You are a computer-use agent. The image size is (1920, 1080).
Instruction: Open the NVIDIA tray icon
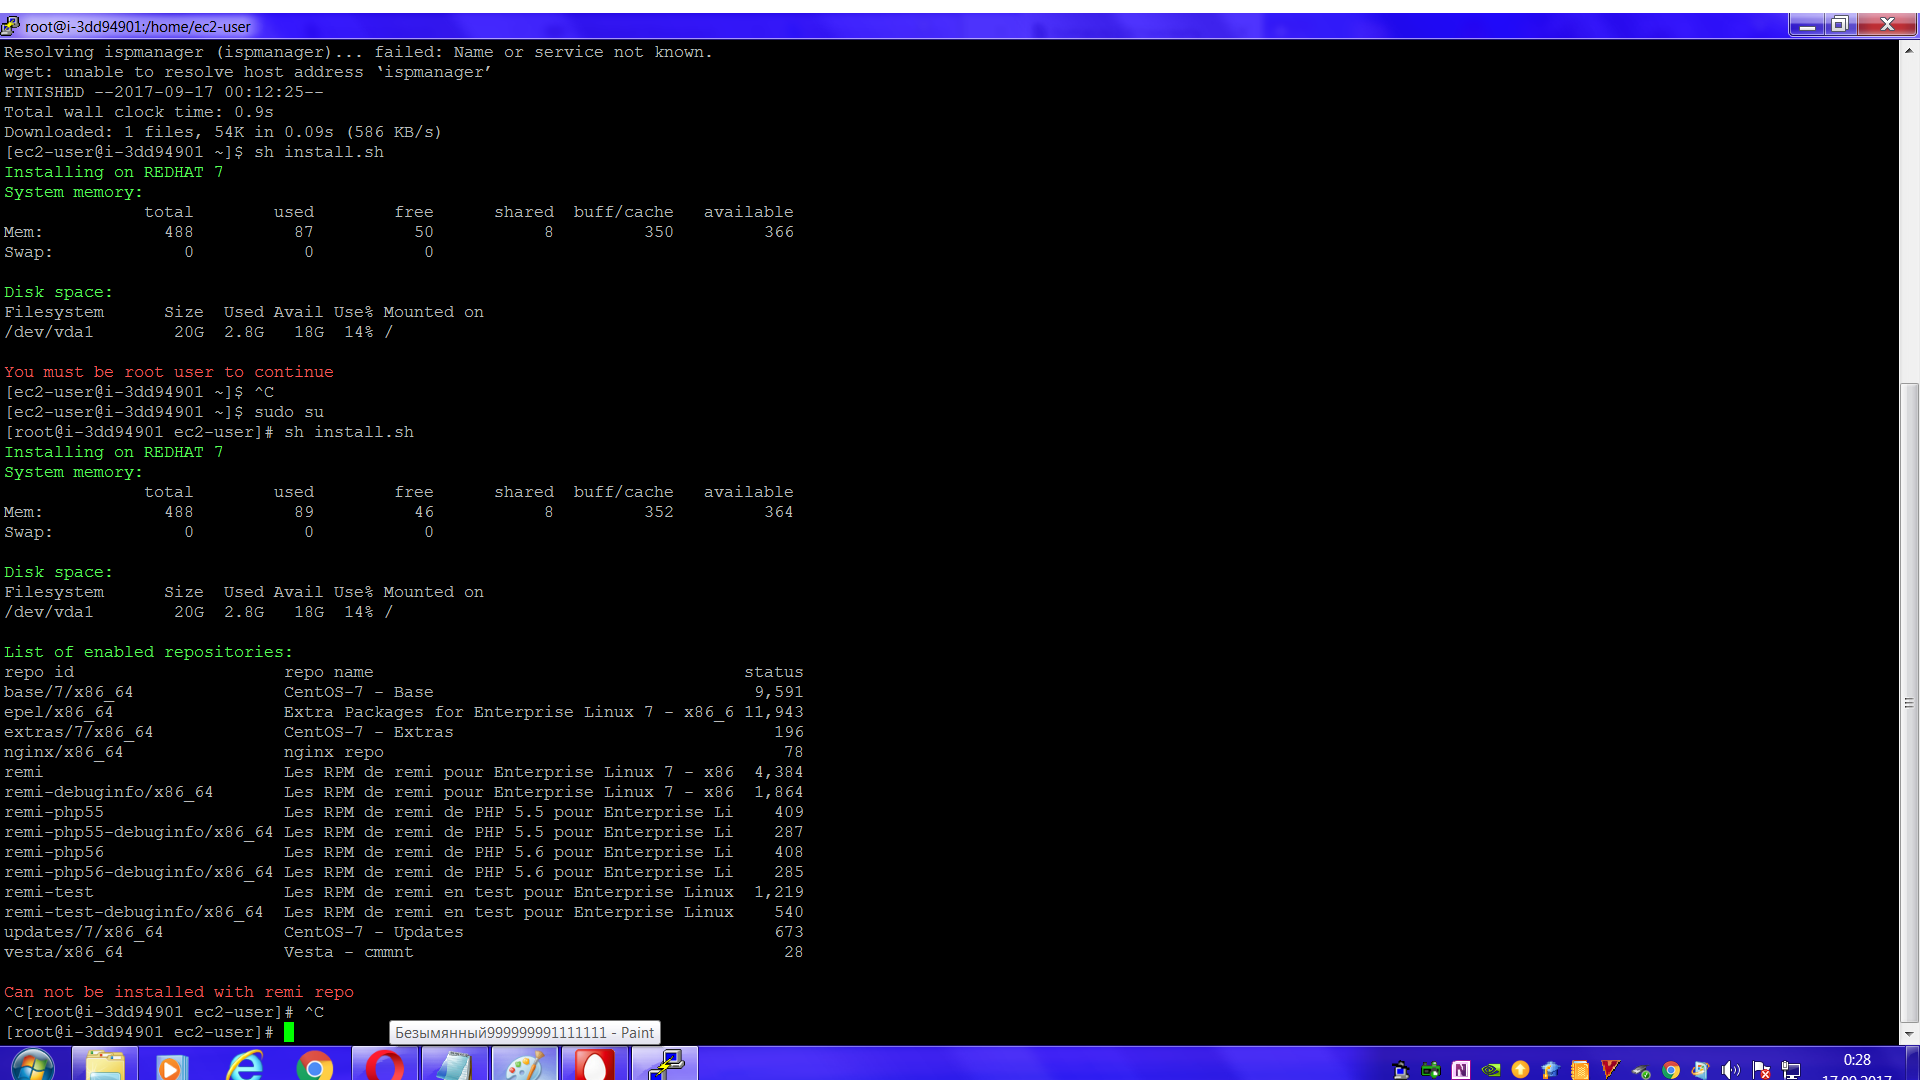(x=1490, y=1070)
